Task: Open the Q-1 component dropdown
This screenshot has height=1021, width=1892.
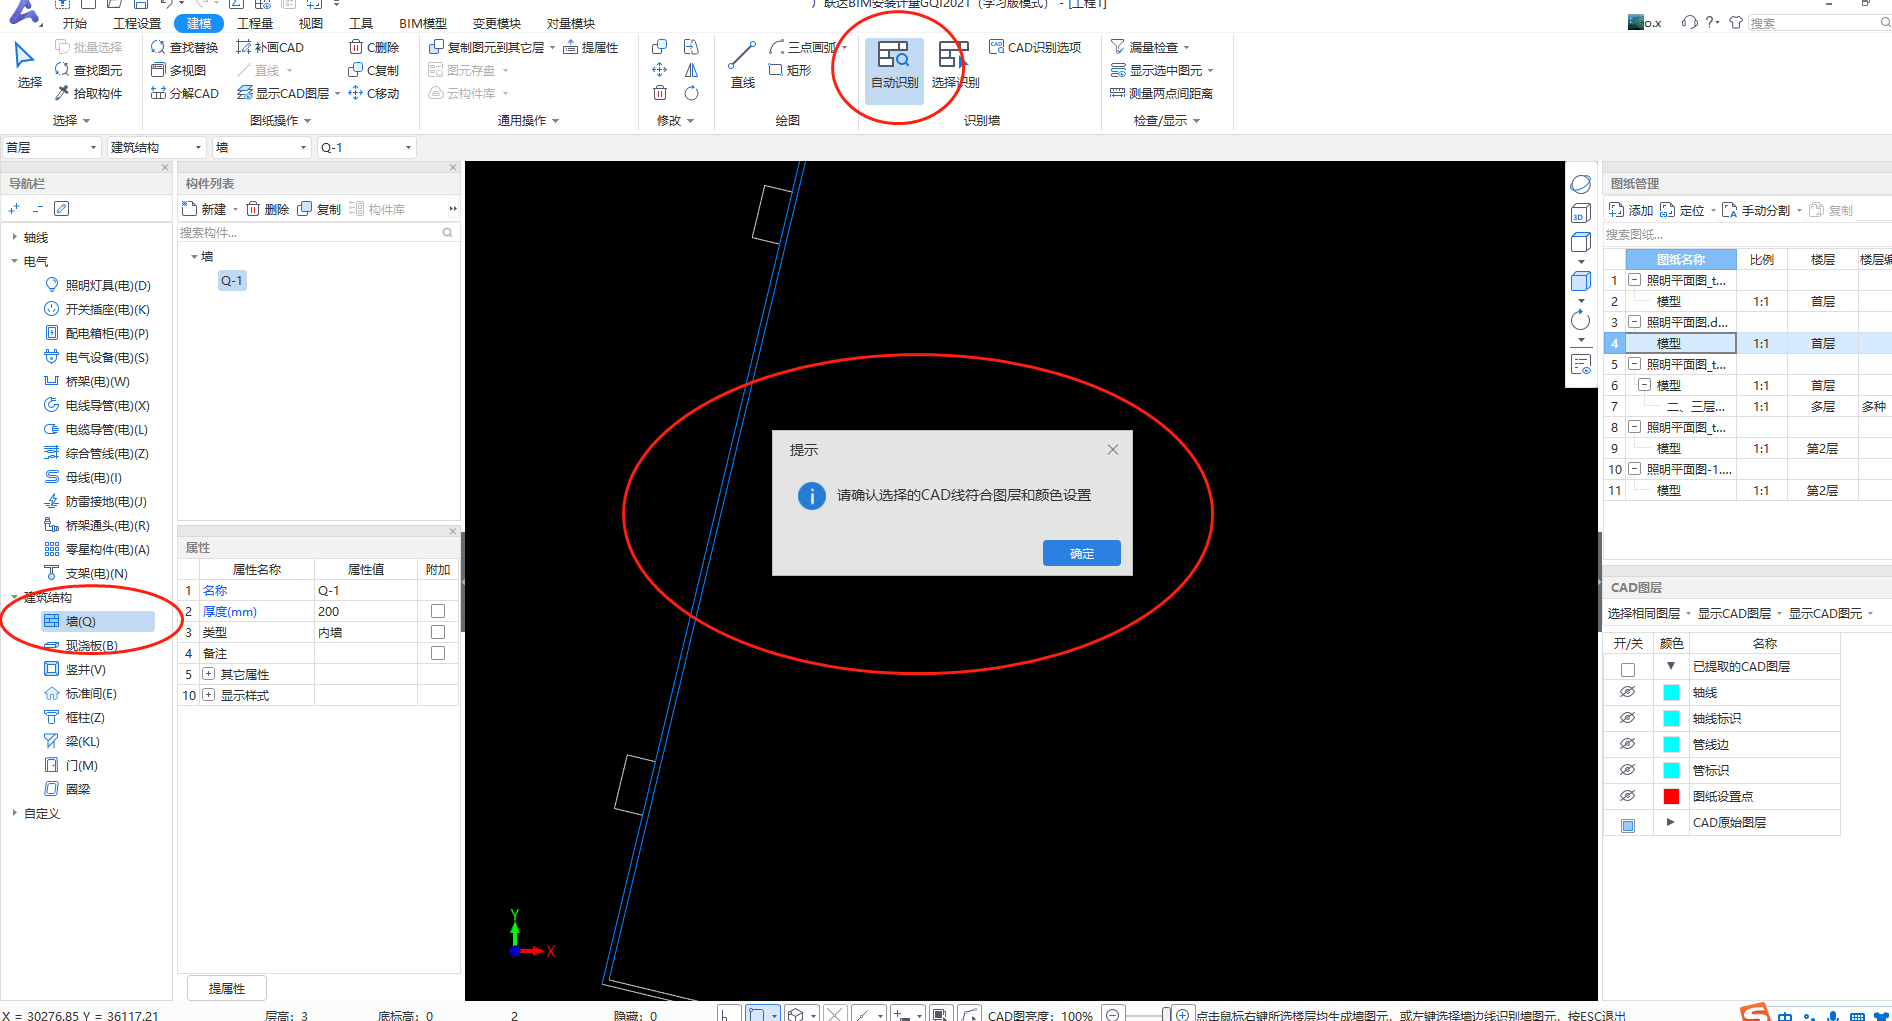Action: [366, 147]
